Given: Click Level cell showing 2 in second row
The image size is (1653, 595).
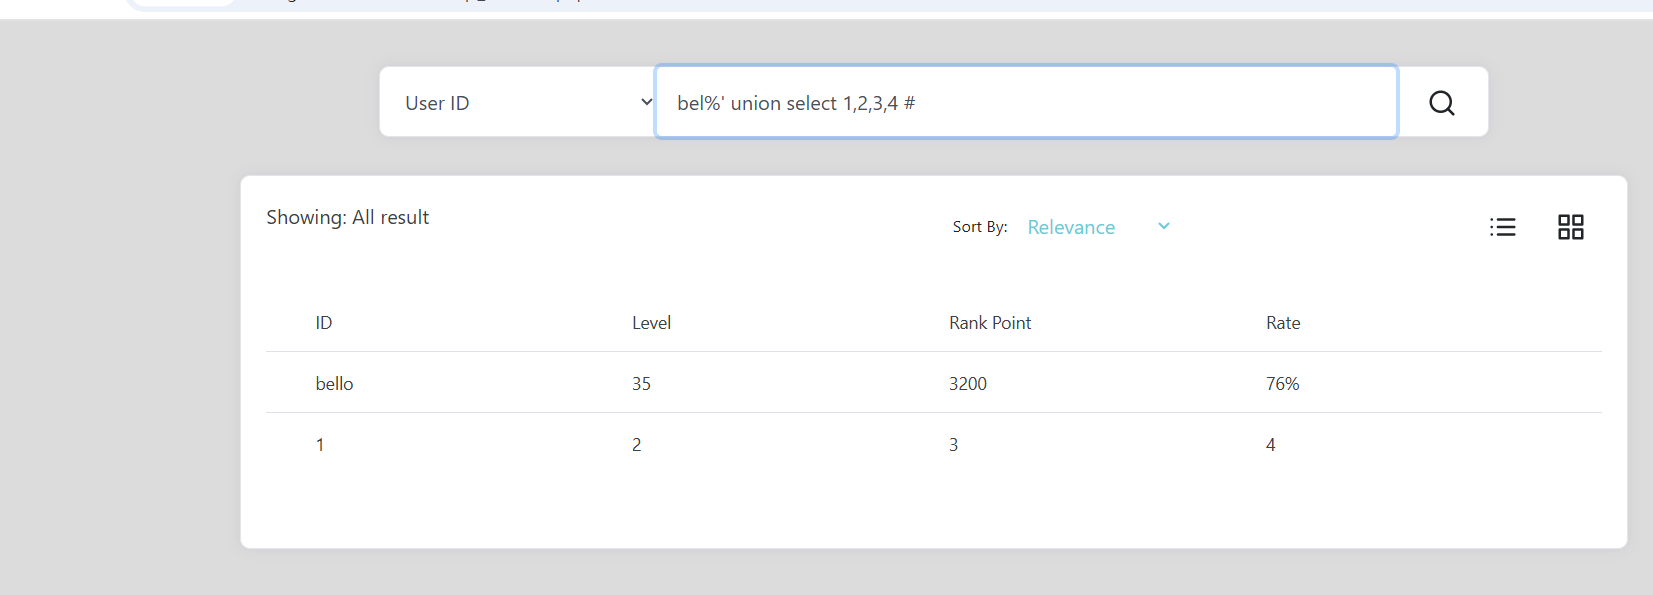Looking at the screenshot, I should click(x=637, y=445).
